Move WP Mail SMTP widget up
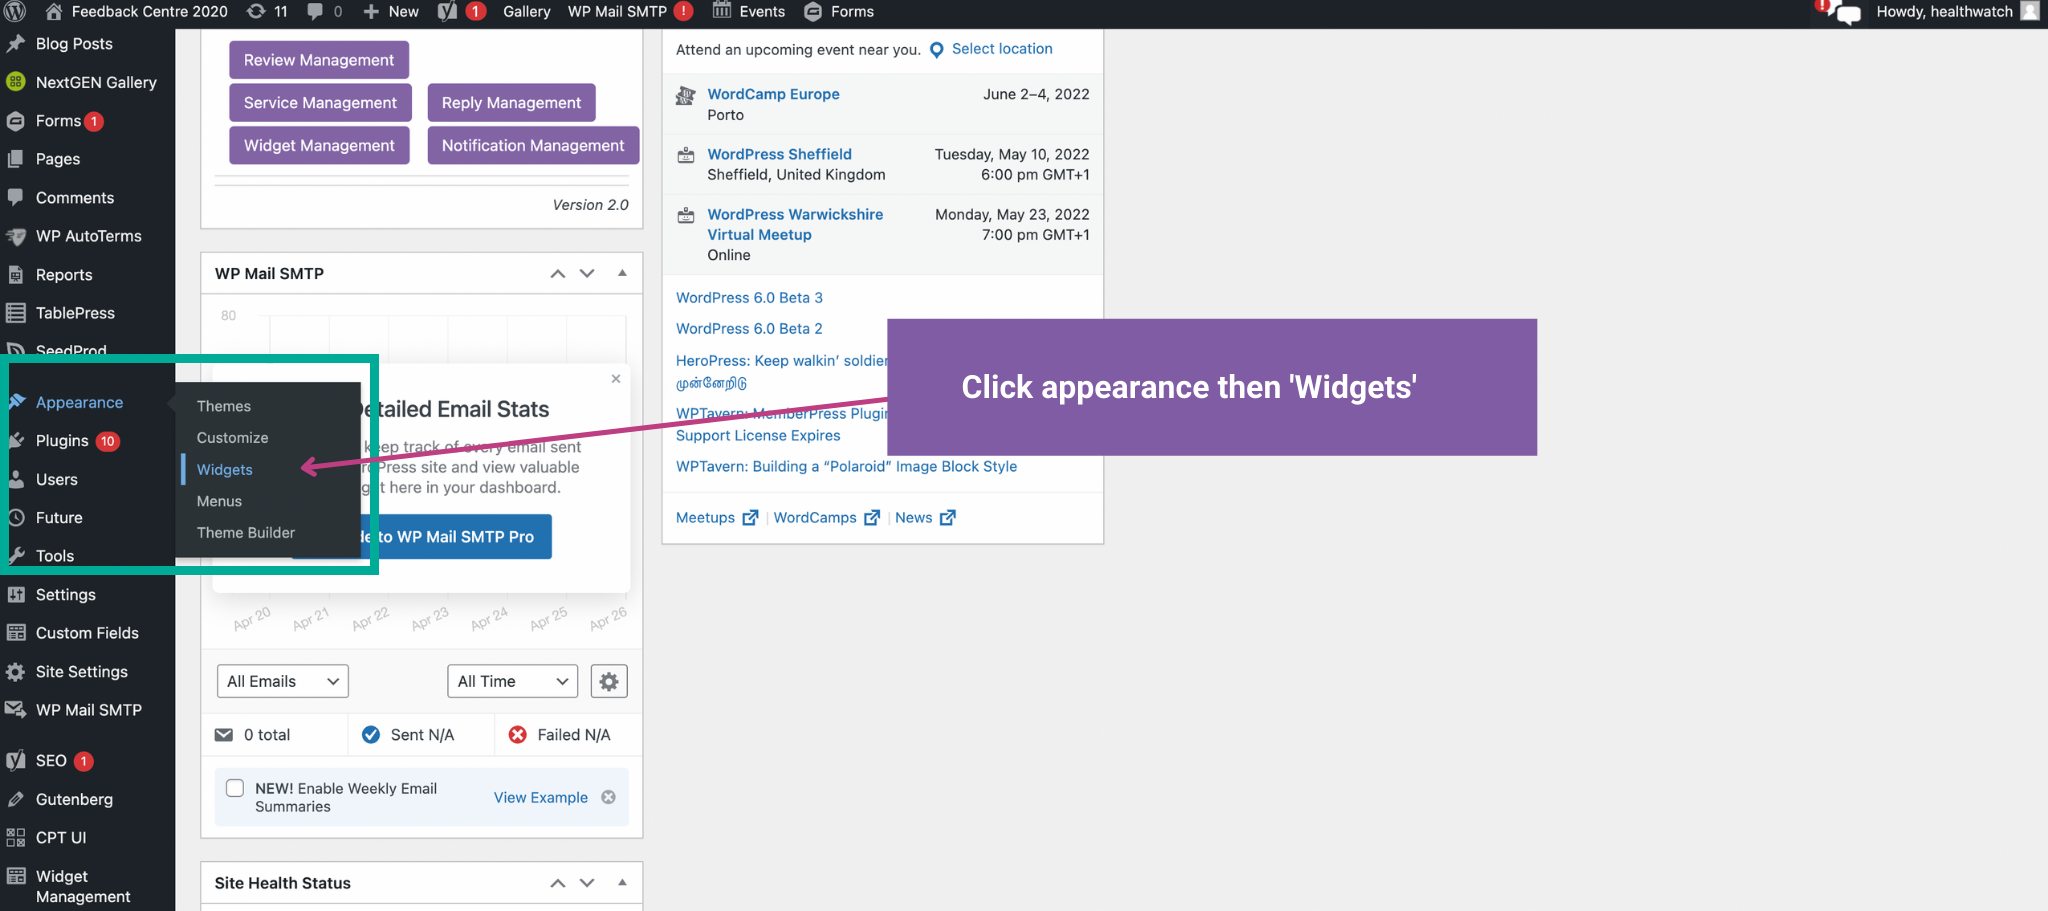The width and height of the screenshot is (2048, 911). [x=558, y=274]
